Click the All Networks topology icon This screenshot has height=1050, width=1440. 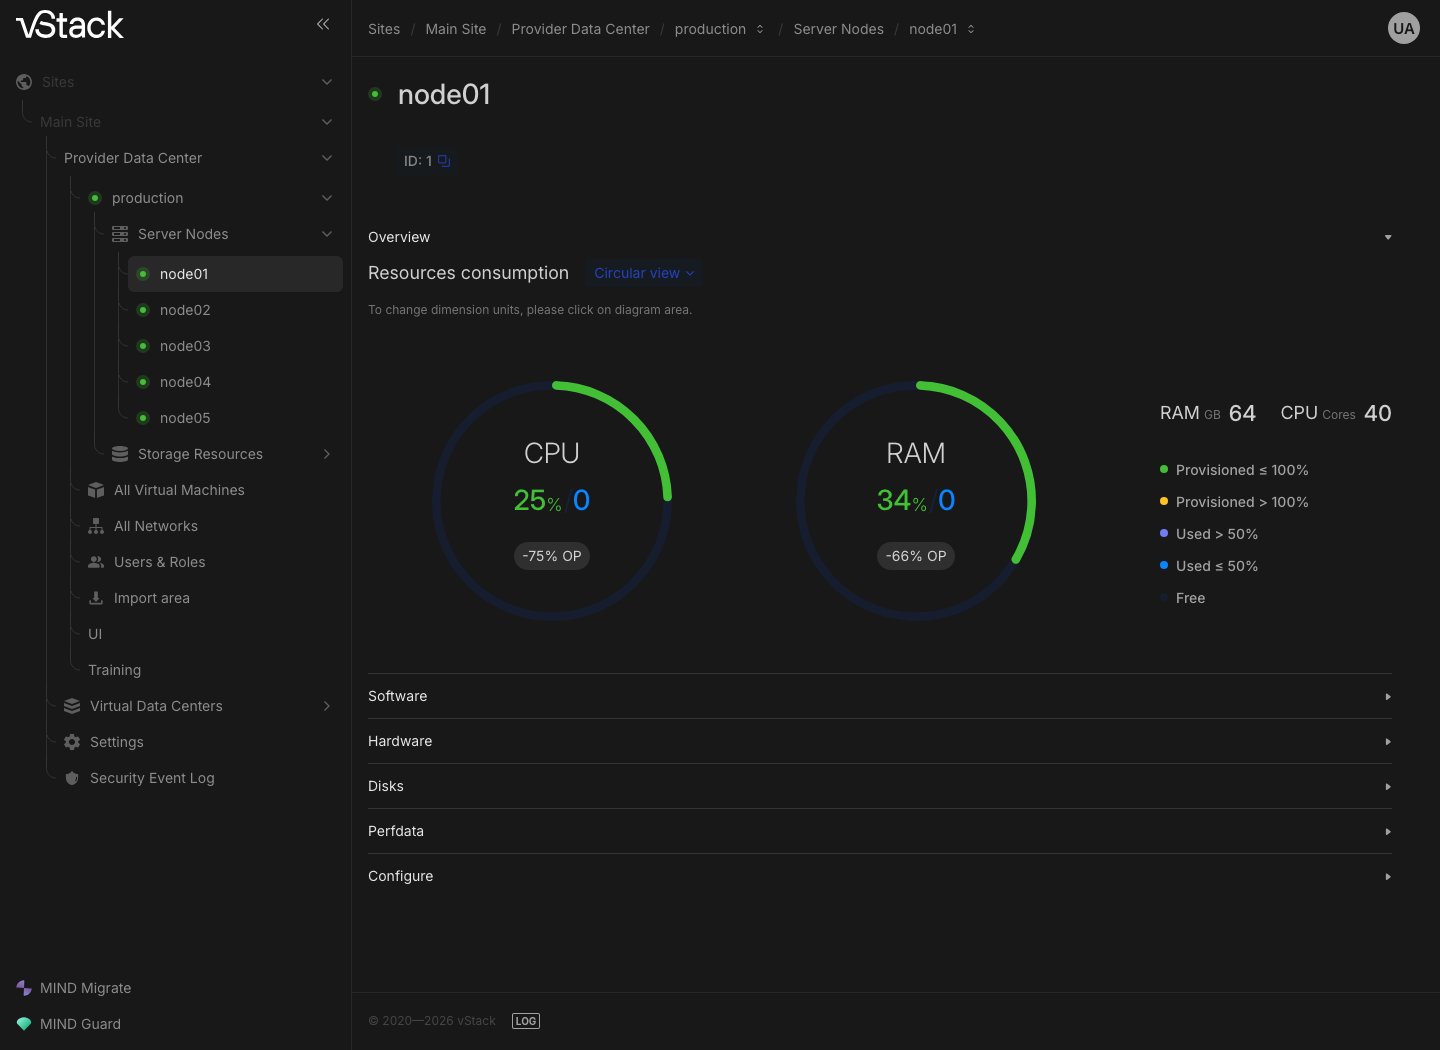click(96, 526)
